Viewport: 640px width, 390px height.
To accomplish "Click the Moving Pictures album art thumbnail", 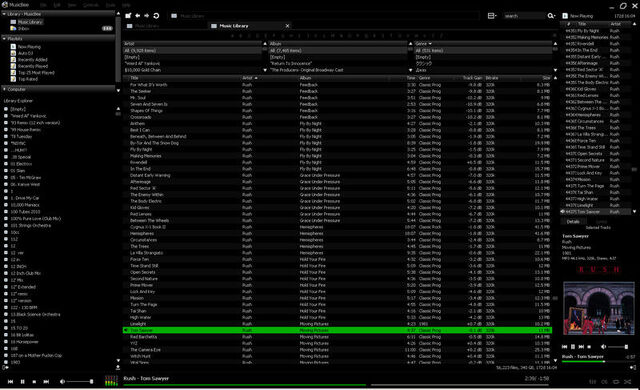I will click(599, 308).
